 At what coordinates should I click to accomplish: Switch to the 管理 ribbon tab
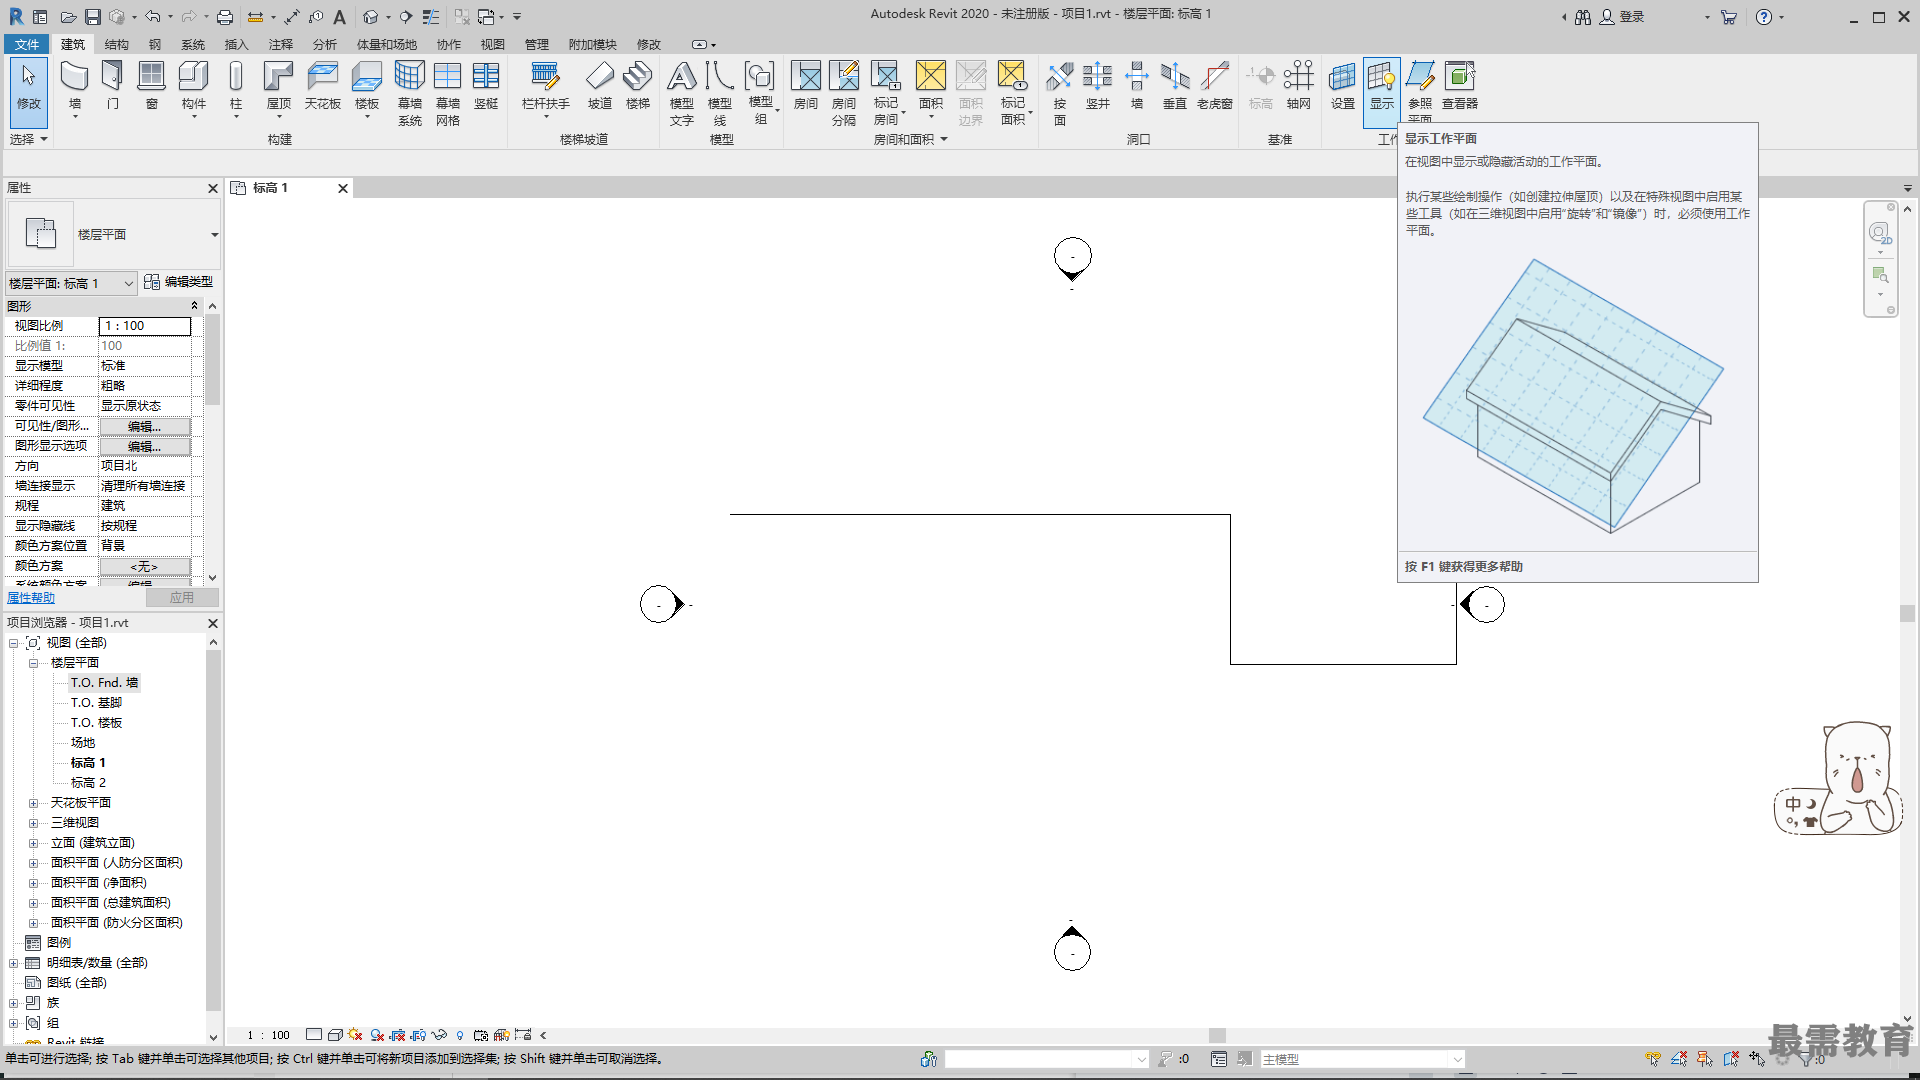pos(537,44)
